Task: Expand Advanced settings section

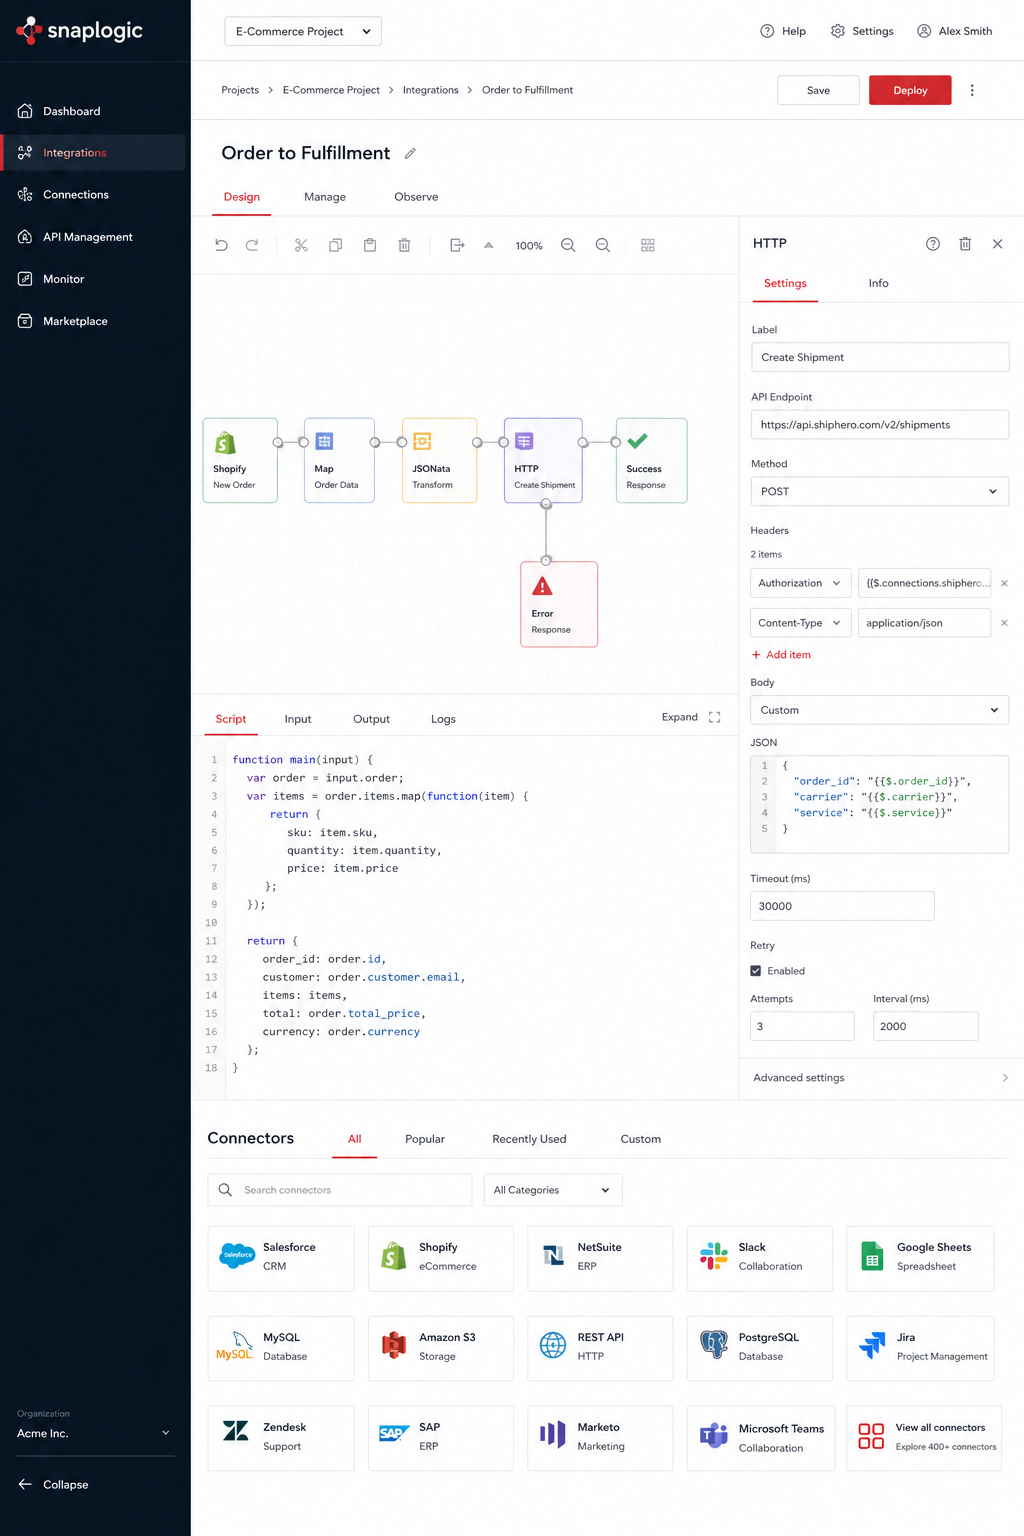Action: point(881,1078)
